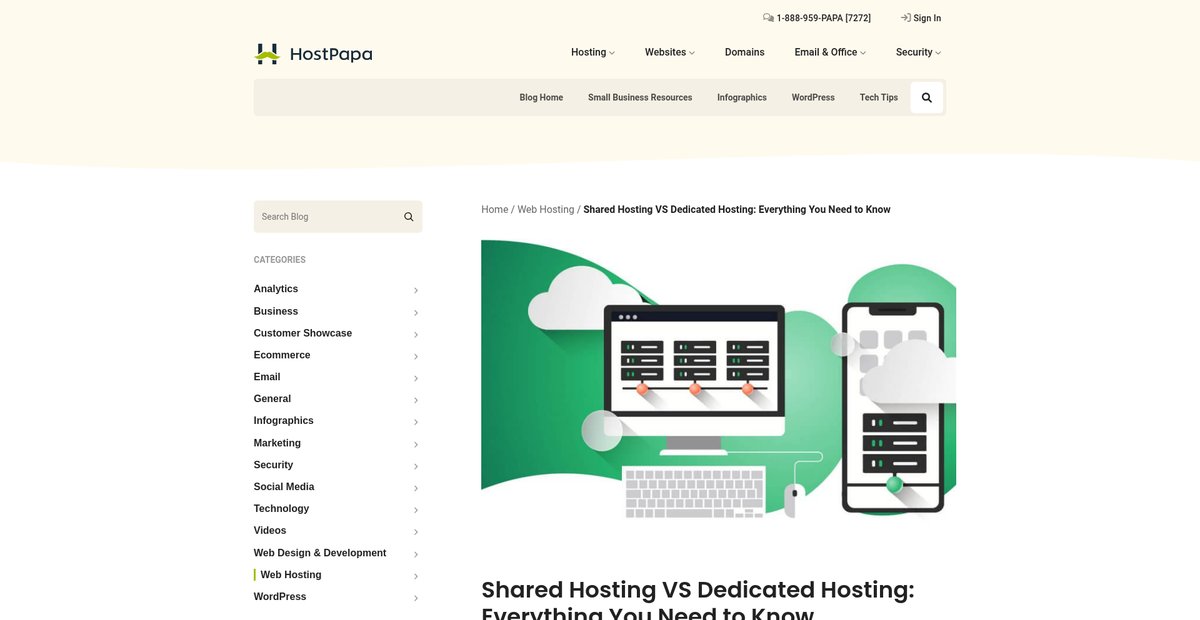The height and width of the screenshot is (620, 1200).
Task: Open the Analytics category
Action: (x=276, y=289)
